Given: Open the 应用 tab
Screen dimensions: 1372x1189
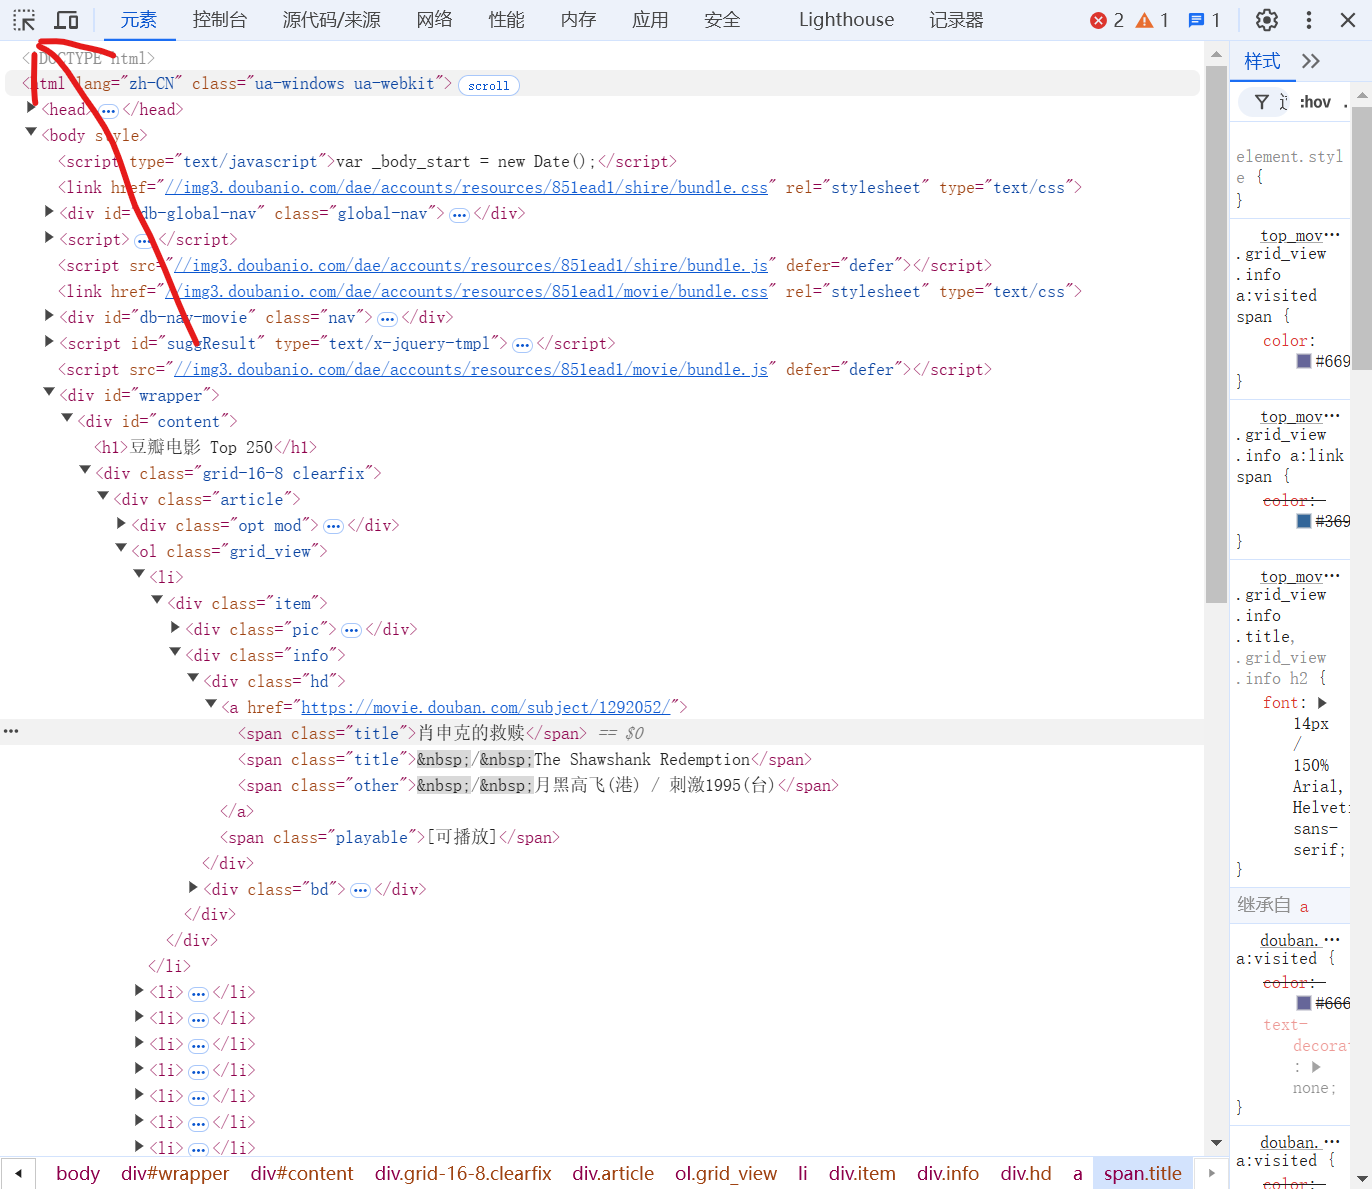Looking at the screenshot, I should click(x=651, y=20).
